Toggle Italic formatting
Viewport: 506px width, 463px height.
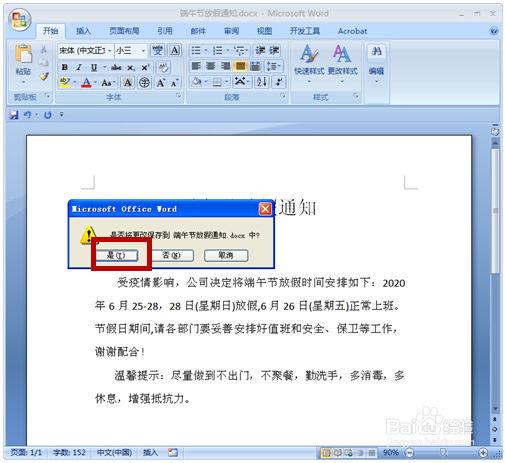pos(79,68)
